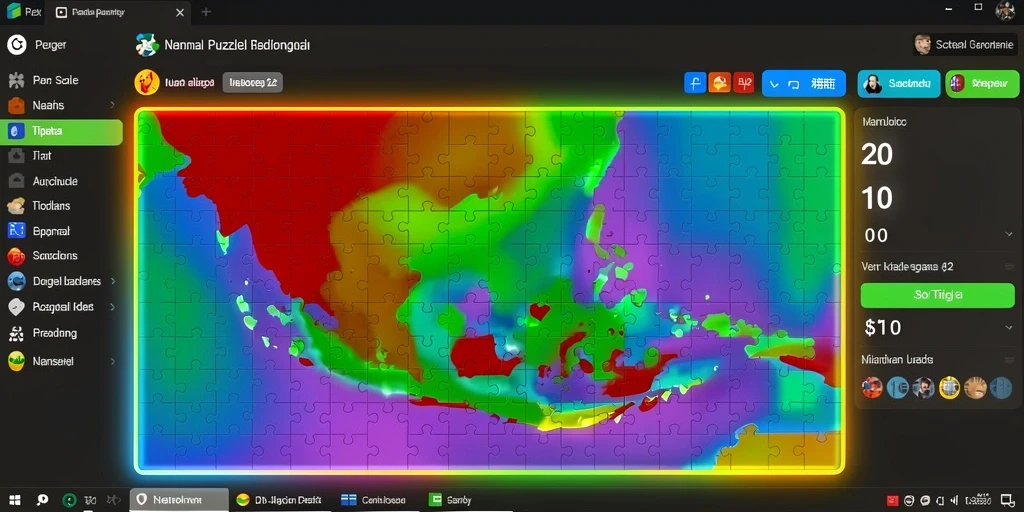This screenshot has width=1024, height=512.
Task: Click the first player avatar under Nliartvan Urads
Action: pyautogui.click(x=872, y=387)
